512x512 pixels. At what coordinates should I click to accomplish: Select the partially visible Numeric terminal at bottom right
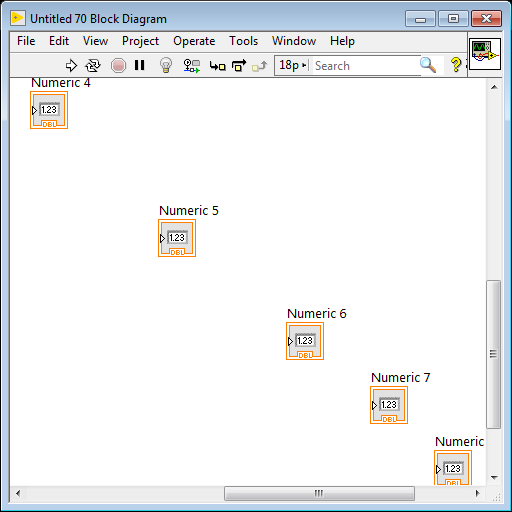click(453, 468)
